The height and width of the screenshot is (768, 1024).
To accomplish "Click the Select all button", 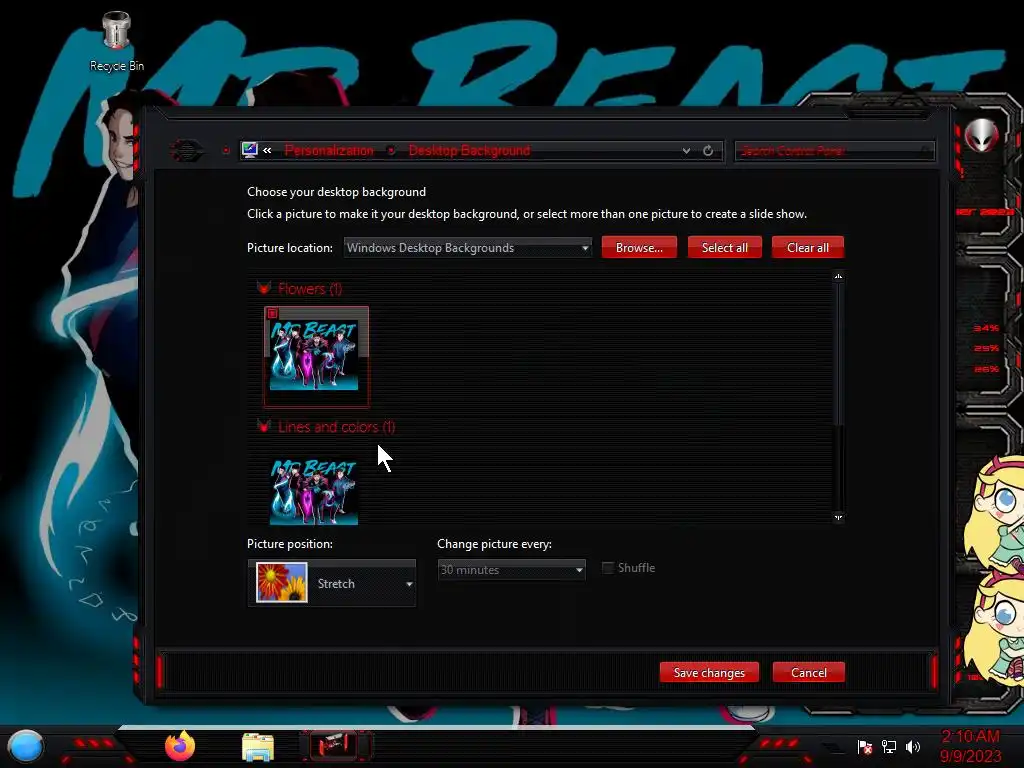I will (x=724, y=248).
